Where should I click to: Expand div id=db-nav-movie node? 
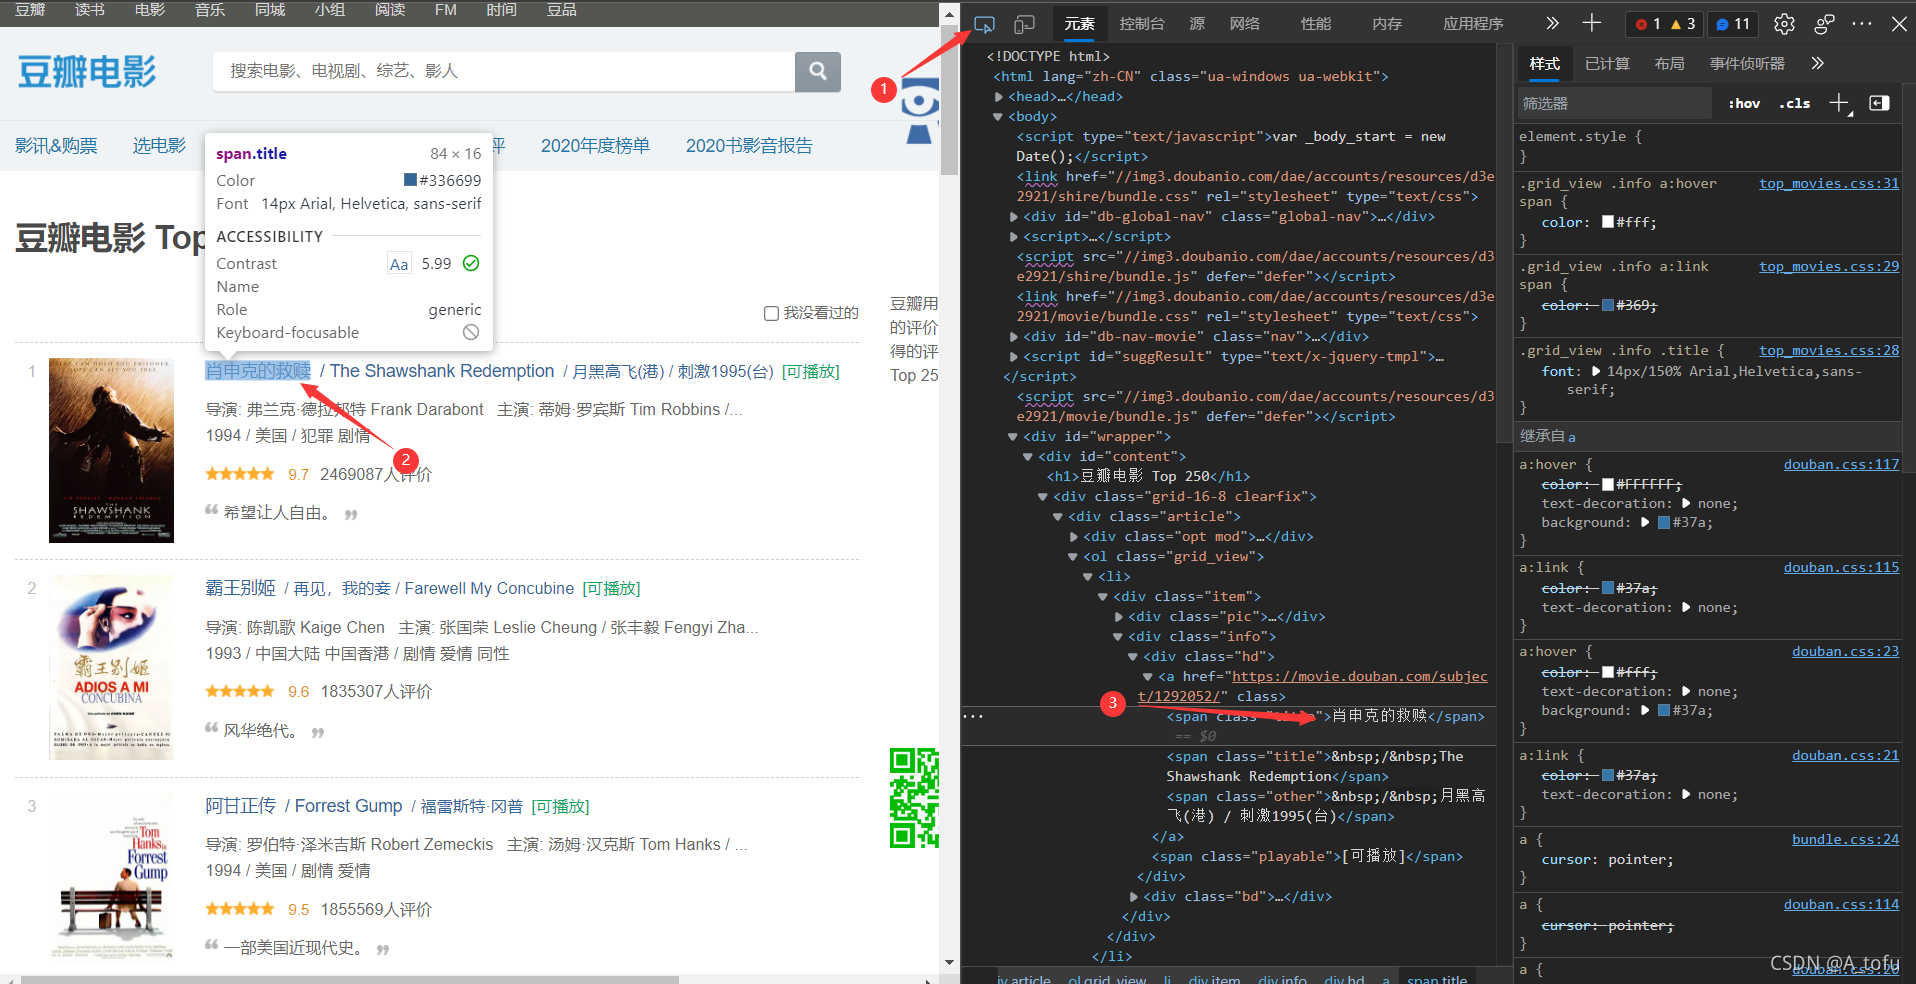(x=1014, y=337)
